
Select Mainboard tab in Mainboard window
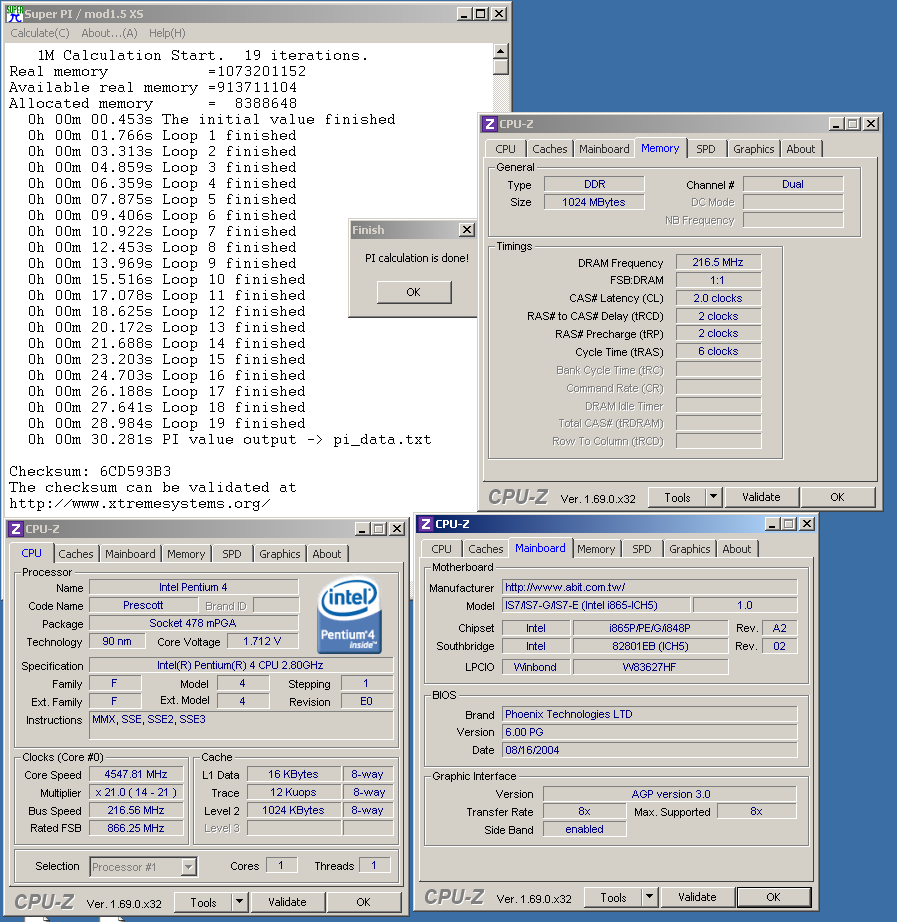click(x=540, y=548)
